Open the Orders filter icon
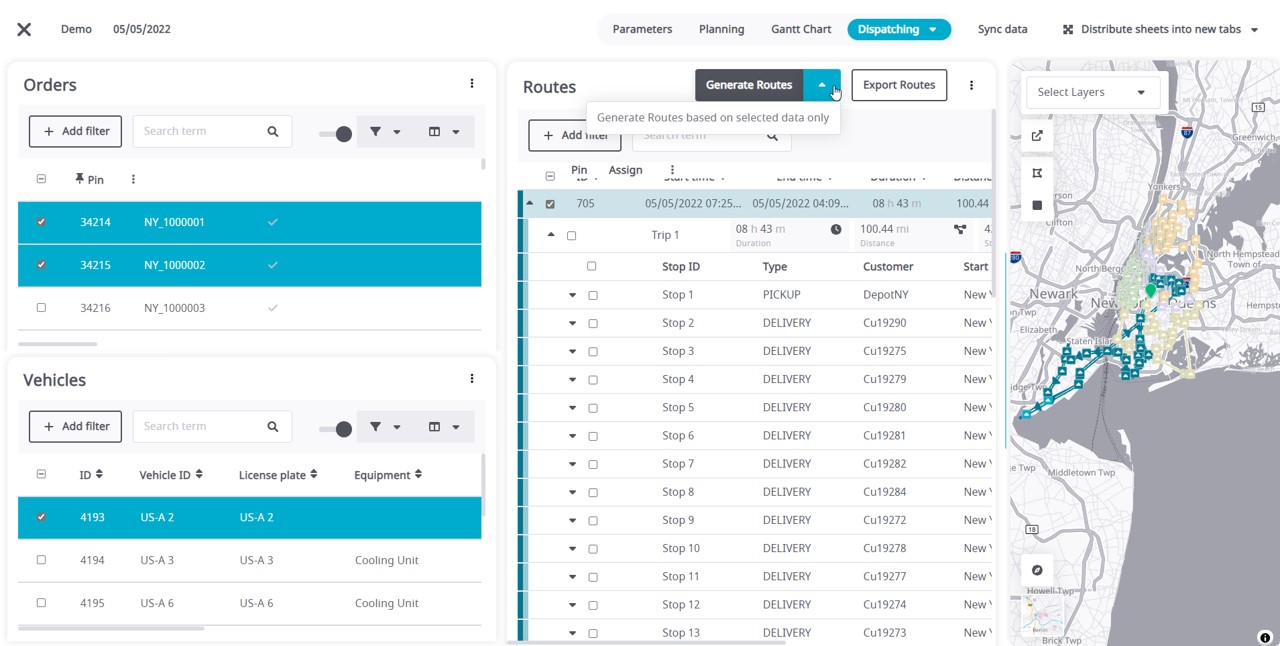The image size is (1280, 646). click(375, 131)
